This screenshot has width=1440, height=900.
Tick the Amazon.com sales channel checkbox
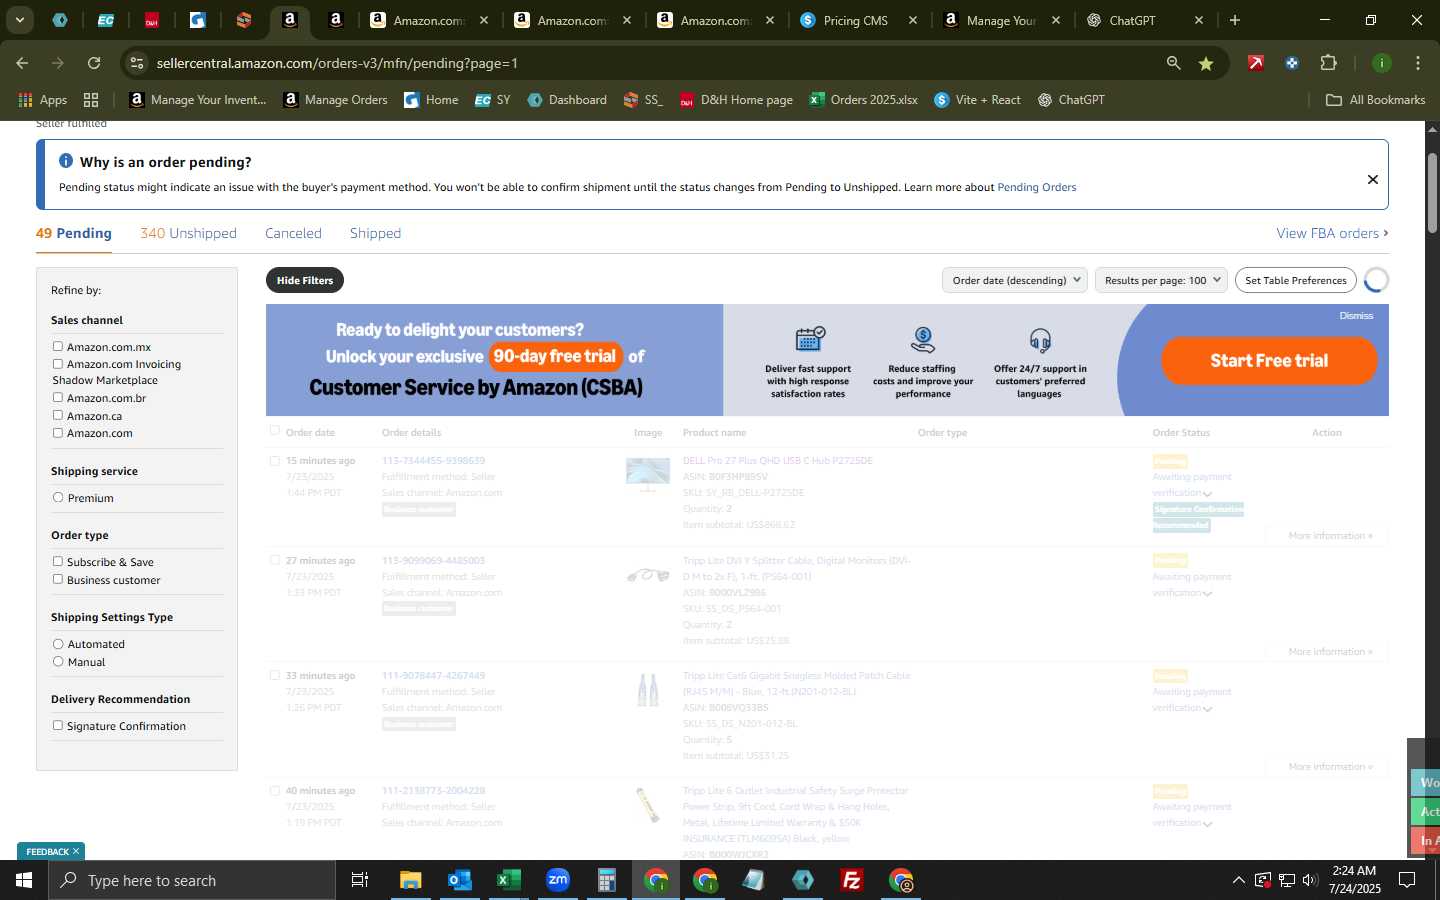pyautogui.click(x=58, y=432)
